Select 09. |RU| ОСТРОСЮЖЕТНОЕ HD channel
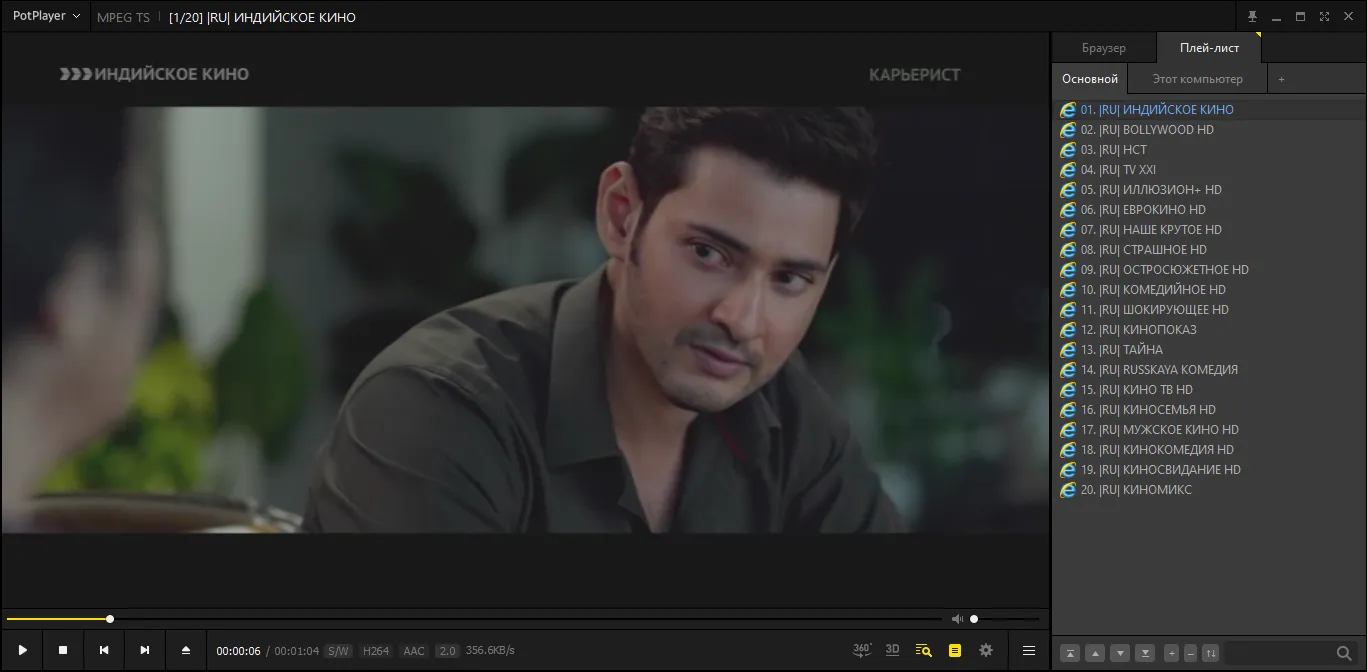This screenshot has width=1367, height=672. (x=1209, y=270)
